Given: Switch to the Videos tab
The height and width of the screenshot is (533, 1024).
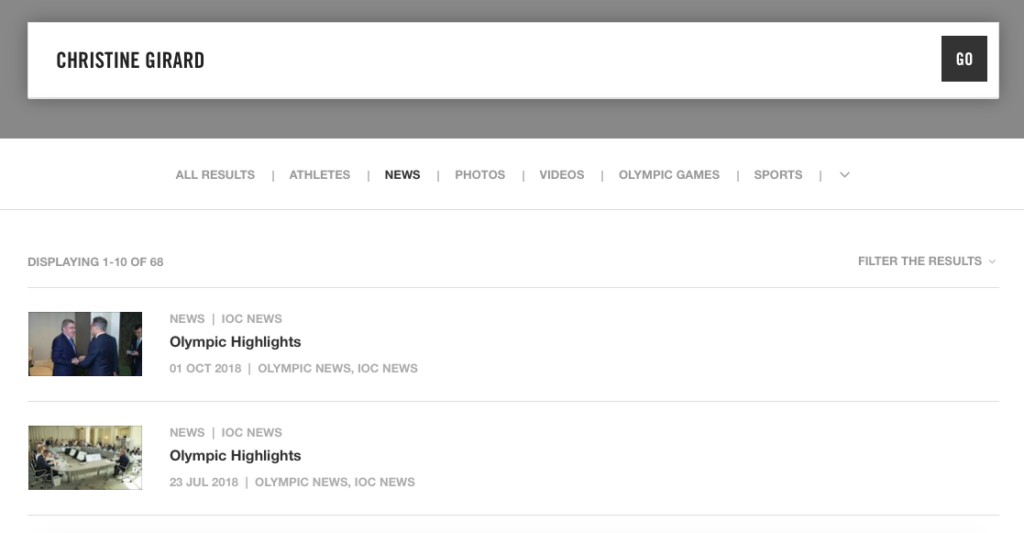Looking at the screenshot, I should 561,175.
